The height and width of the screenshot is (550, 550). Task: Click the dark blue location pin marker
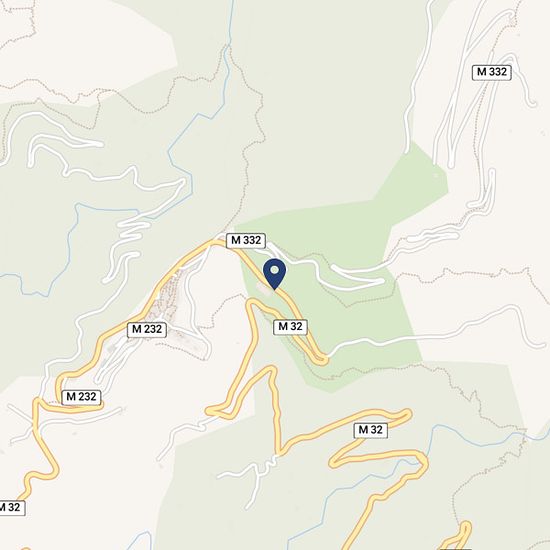coord(275,274)
